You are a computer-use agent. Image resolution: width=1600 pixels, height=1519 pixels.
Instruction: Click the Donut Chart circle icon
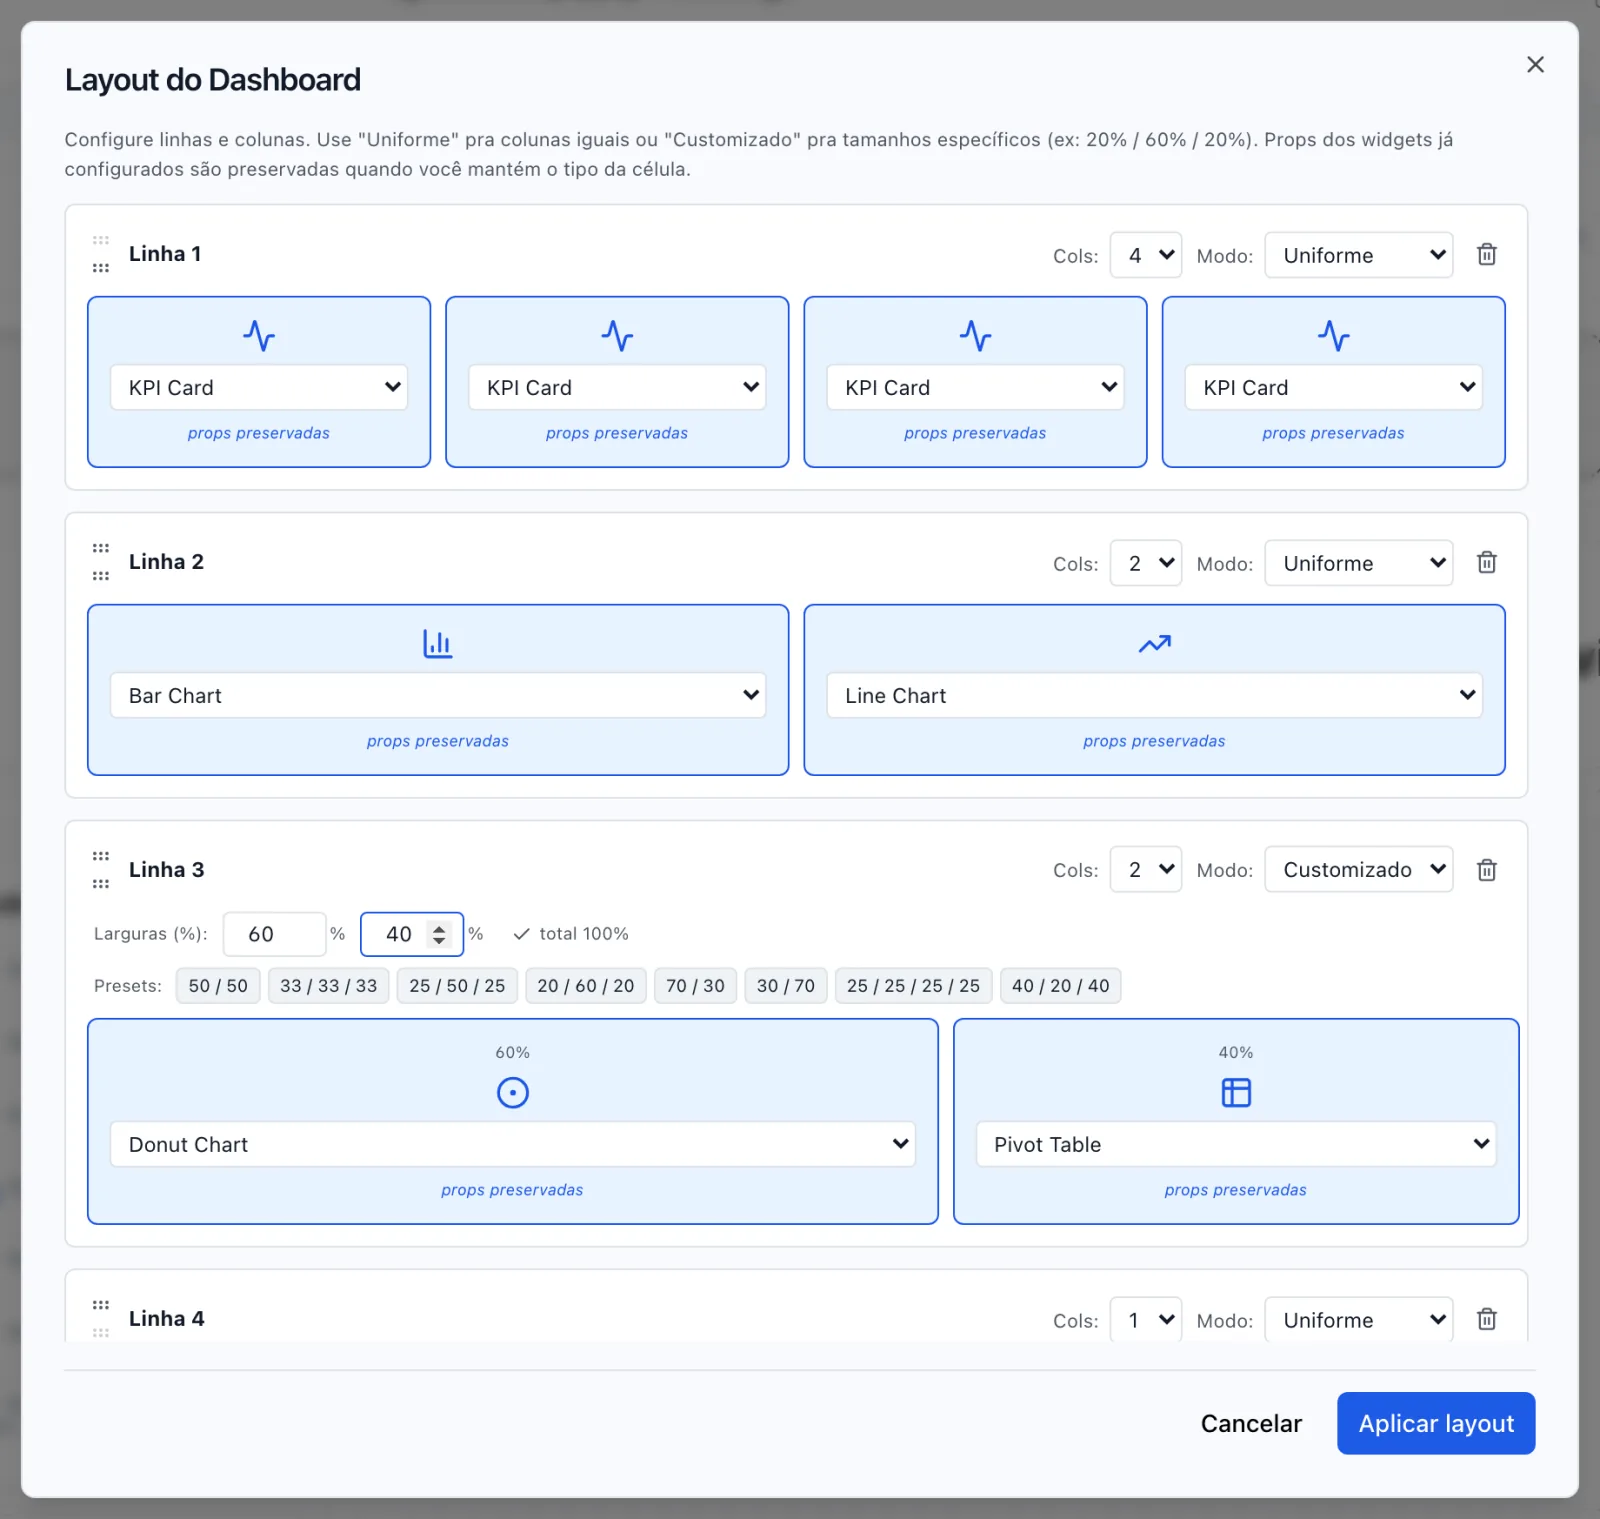(513, 1092)
